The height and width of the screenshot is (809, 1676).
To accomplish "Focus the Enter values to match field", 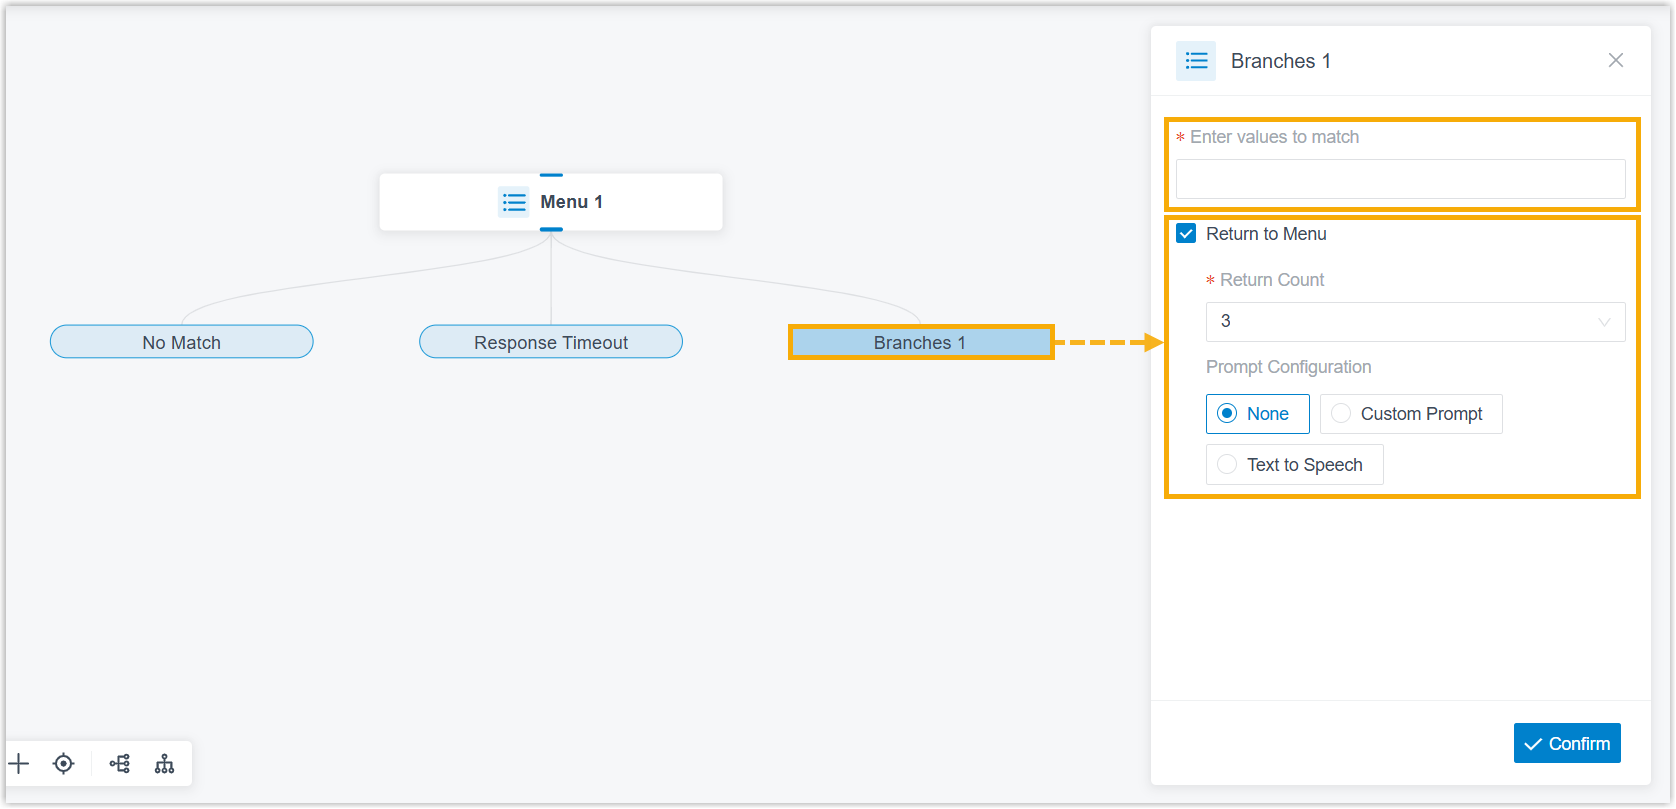I will coord(1400,179).
